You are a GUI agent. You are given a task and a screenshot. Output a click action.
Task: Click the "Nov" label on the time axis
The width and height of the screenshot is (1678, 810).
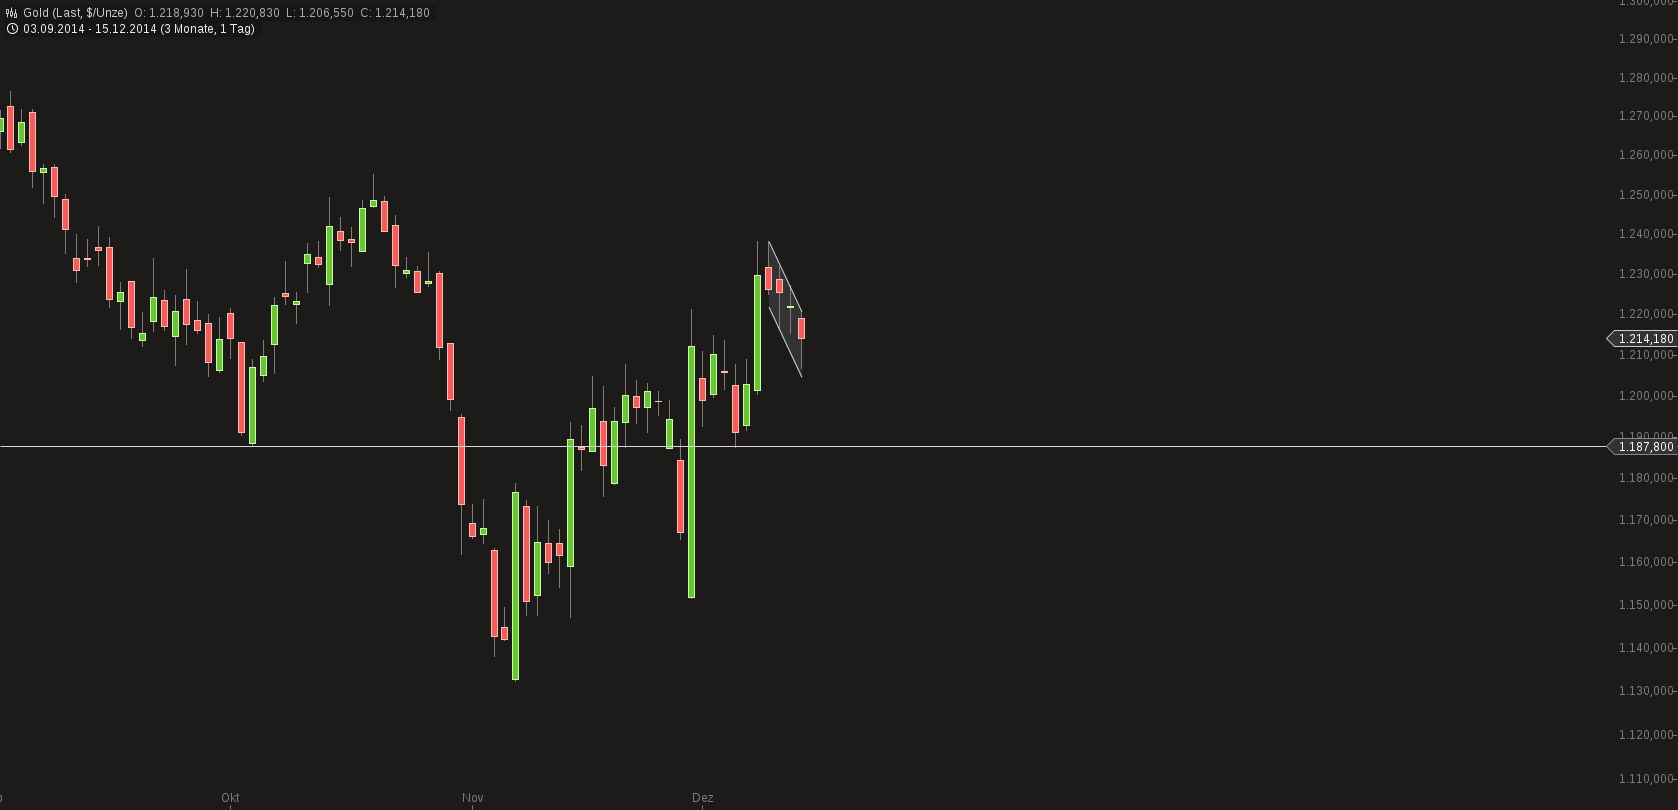[x=473, y=797]
